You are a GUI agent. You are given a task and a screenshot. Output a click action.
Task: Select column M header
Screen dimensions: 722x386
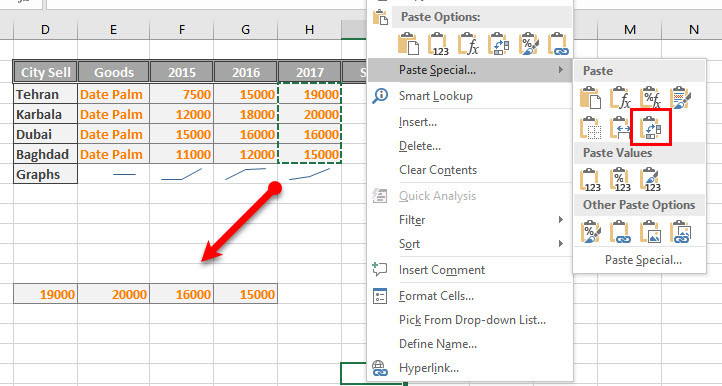(629, 30)
